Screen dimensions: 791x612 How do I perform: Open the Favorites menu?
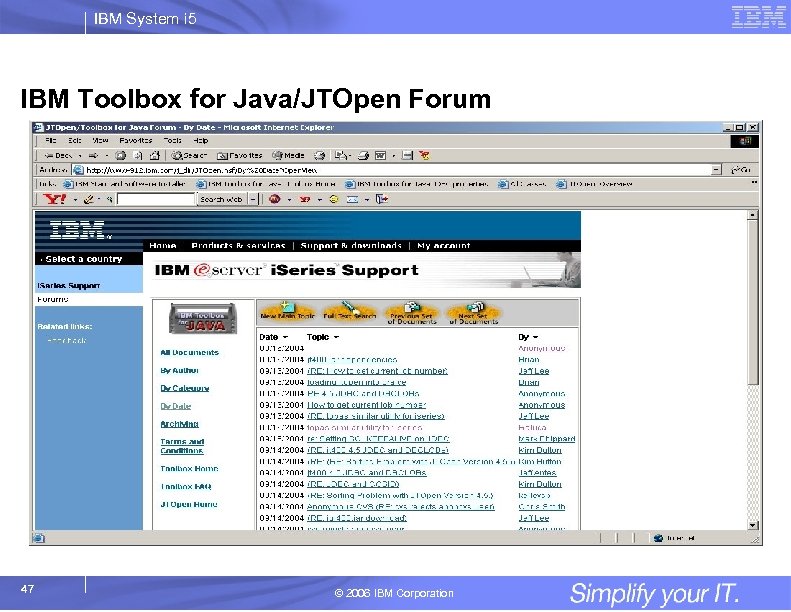136,140
